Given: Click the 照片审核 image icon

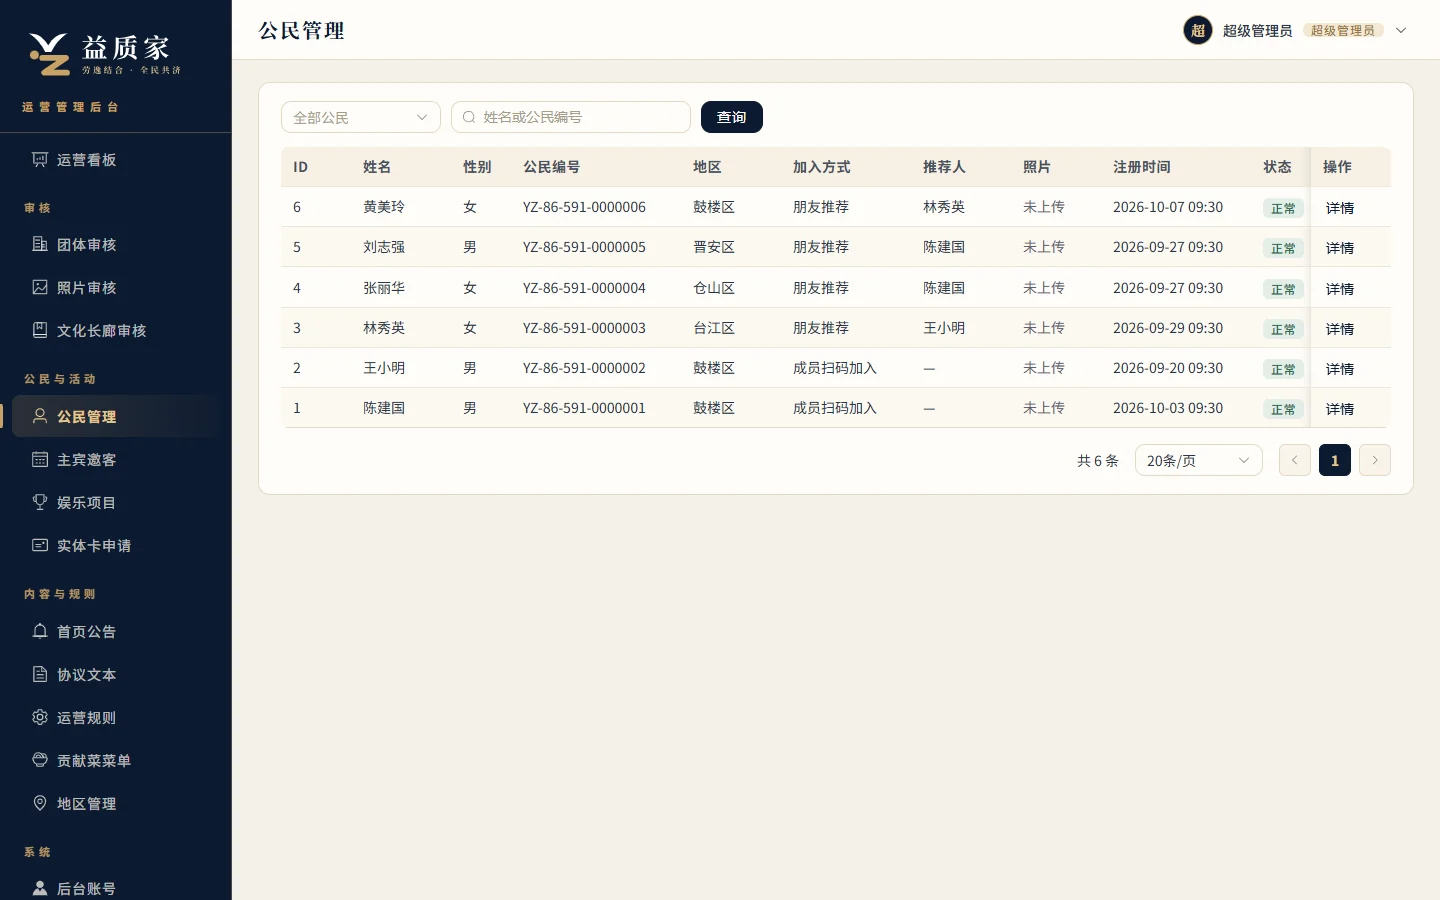Looking at the screenshot, I should point(40,288).
